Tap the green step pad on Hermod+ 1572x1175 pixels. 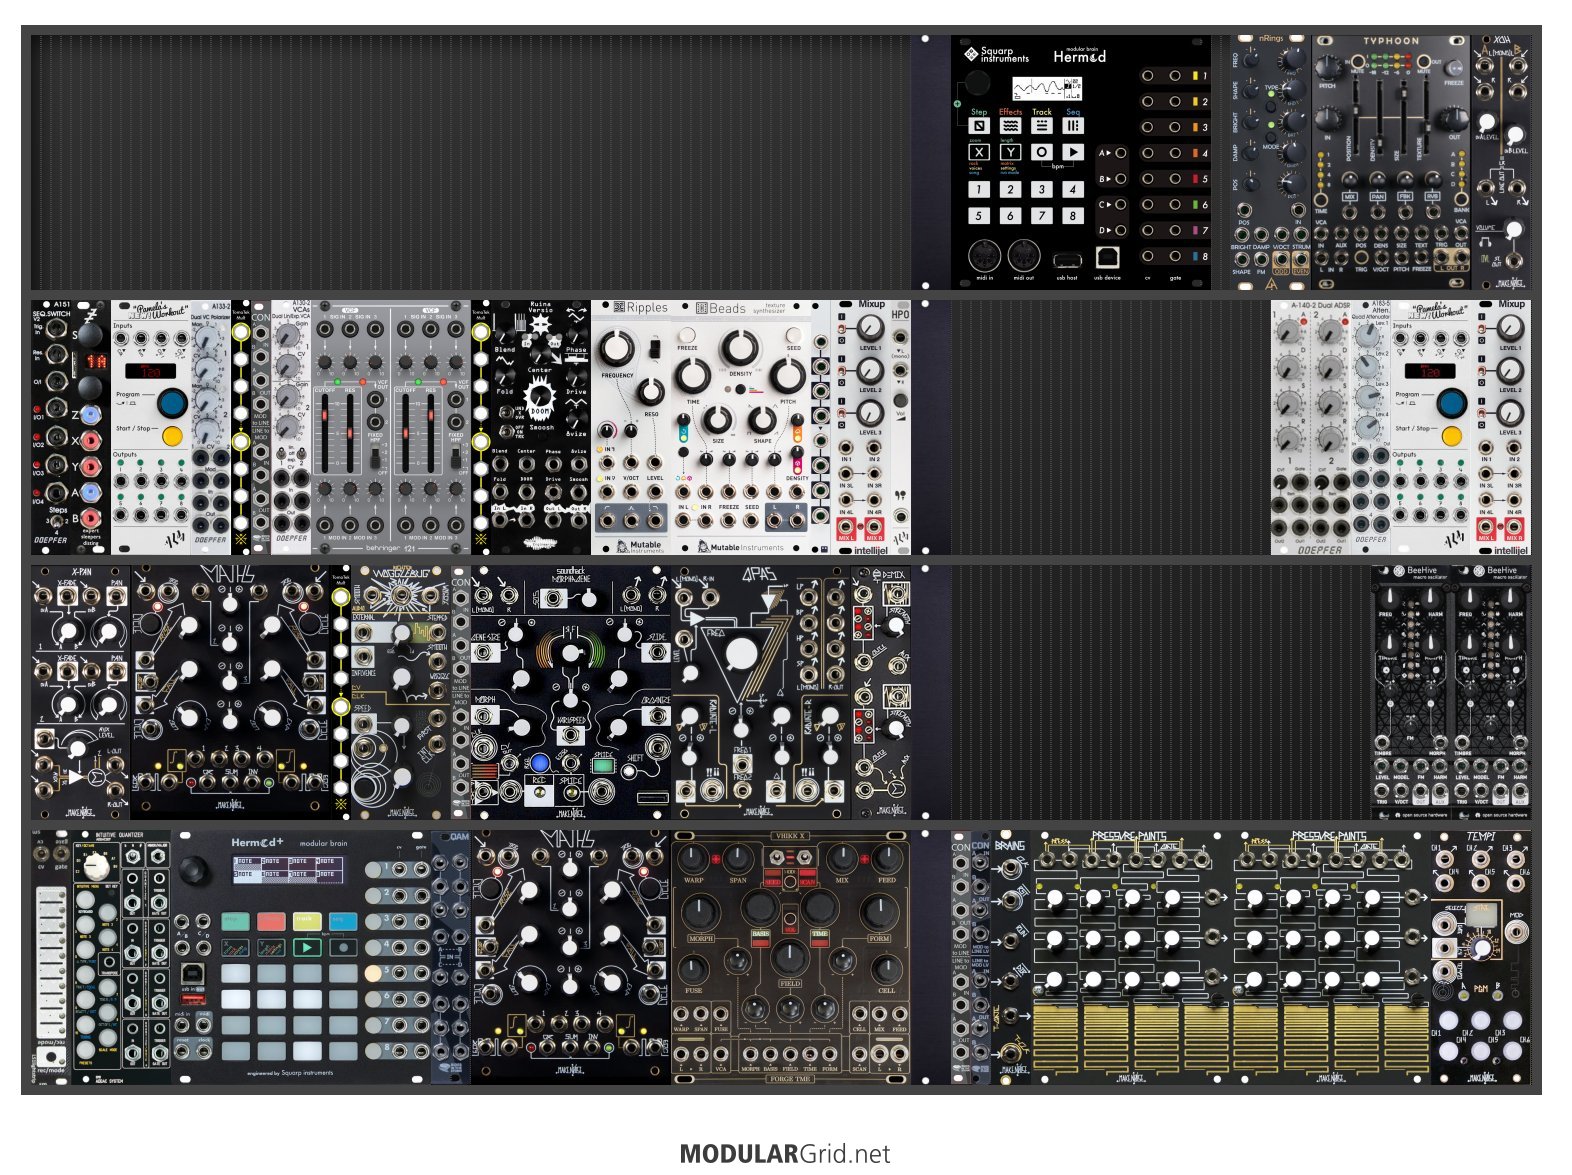click(x=235, y=920)
